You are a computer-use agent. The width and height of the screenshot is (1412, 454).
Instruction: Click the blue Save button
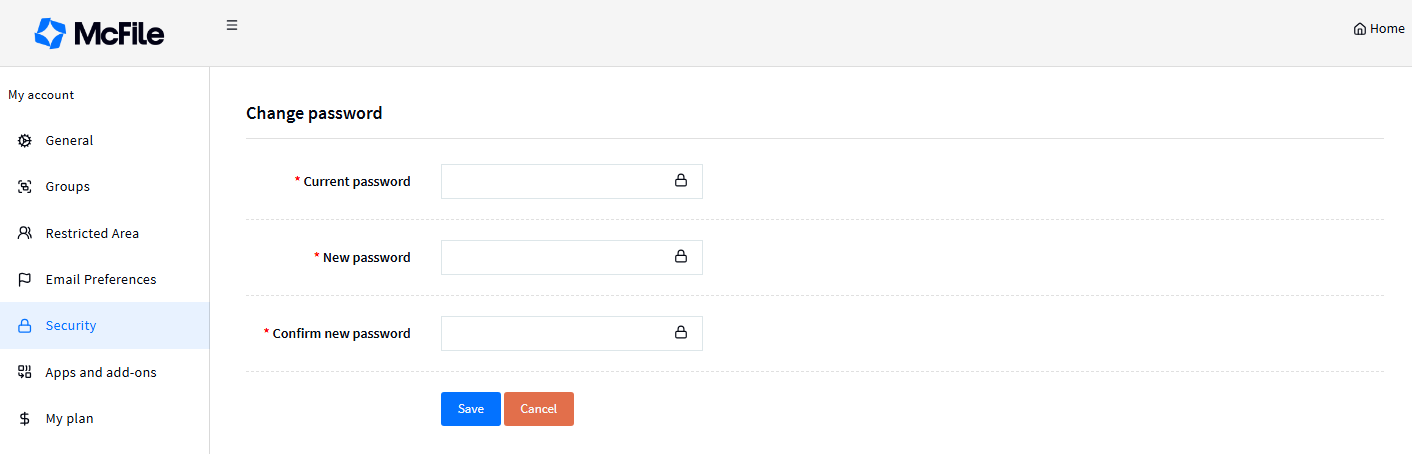coord(471,409)
